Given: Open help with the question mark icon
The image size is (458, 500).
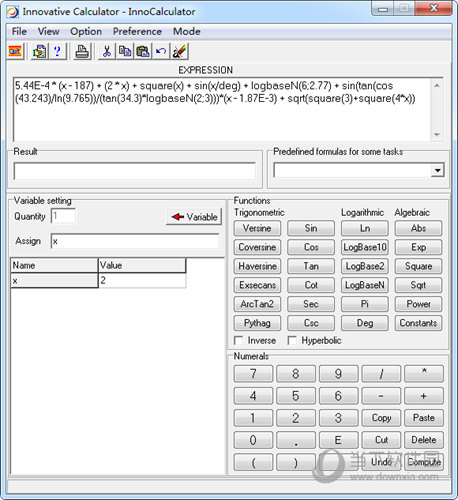Looking at the screenshot, I should pos(57,51).
